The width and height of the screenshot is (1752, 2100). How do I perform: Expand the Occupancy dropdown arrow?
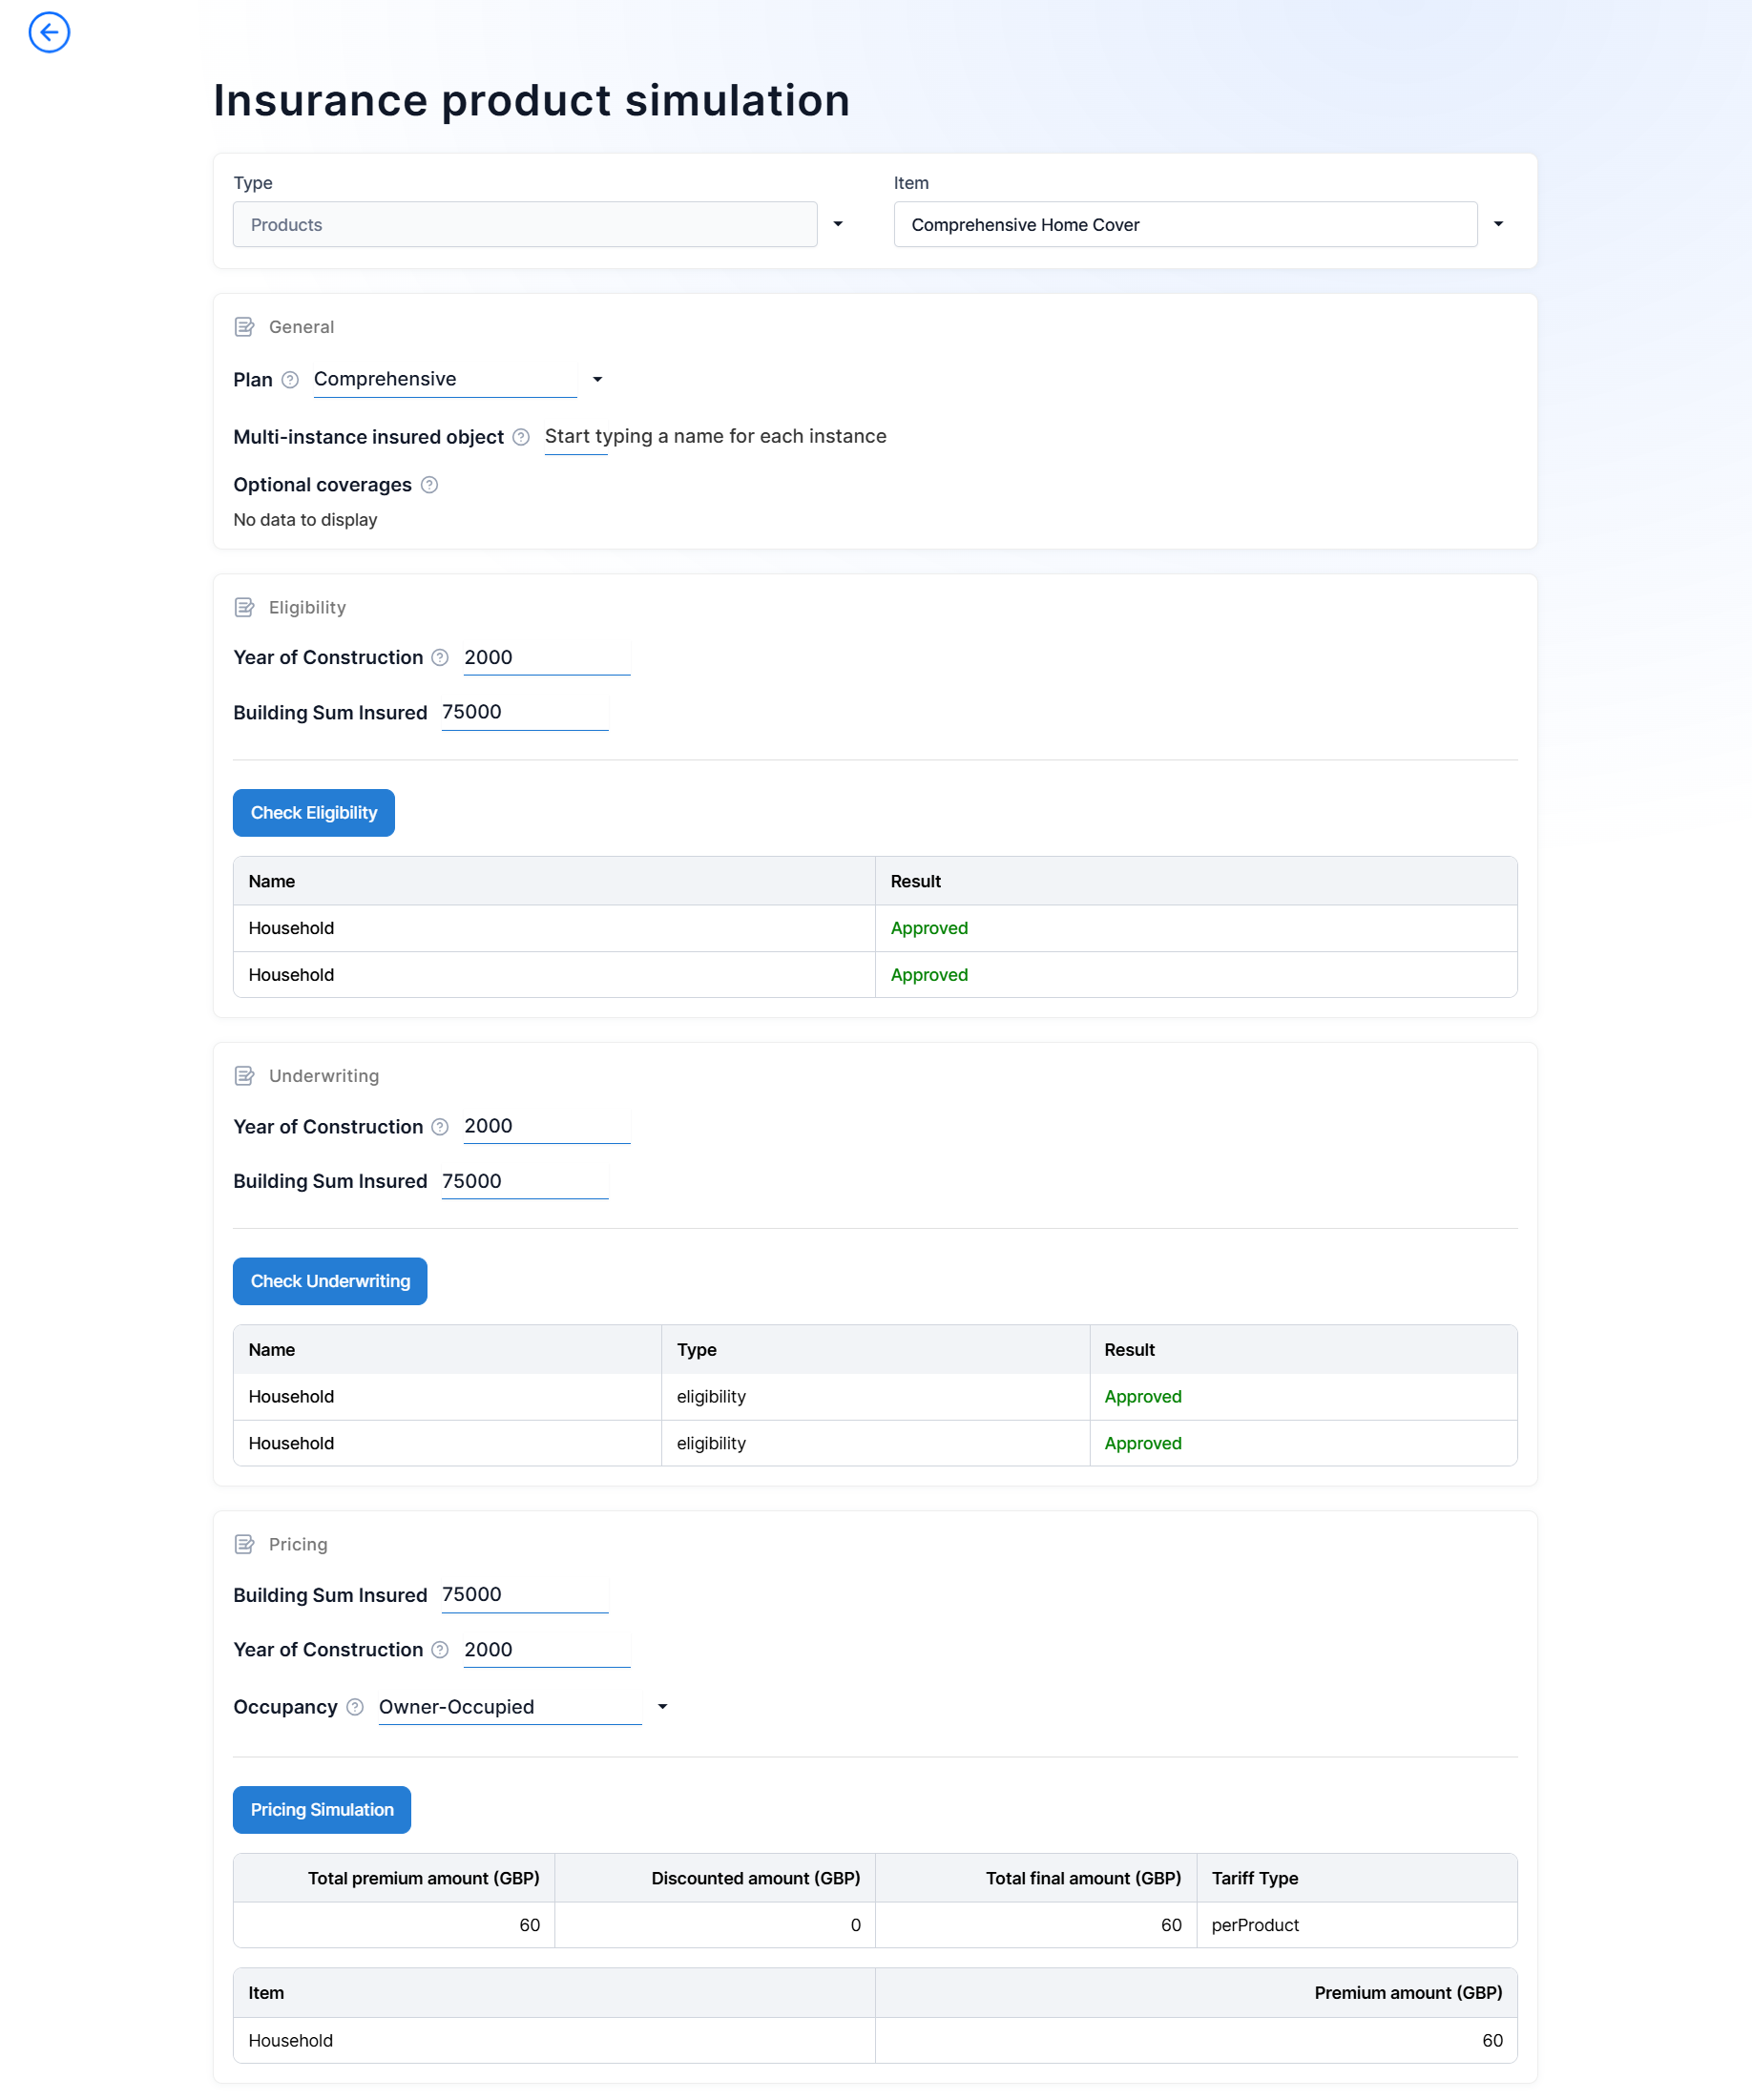click(662, 1707)
